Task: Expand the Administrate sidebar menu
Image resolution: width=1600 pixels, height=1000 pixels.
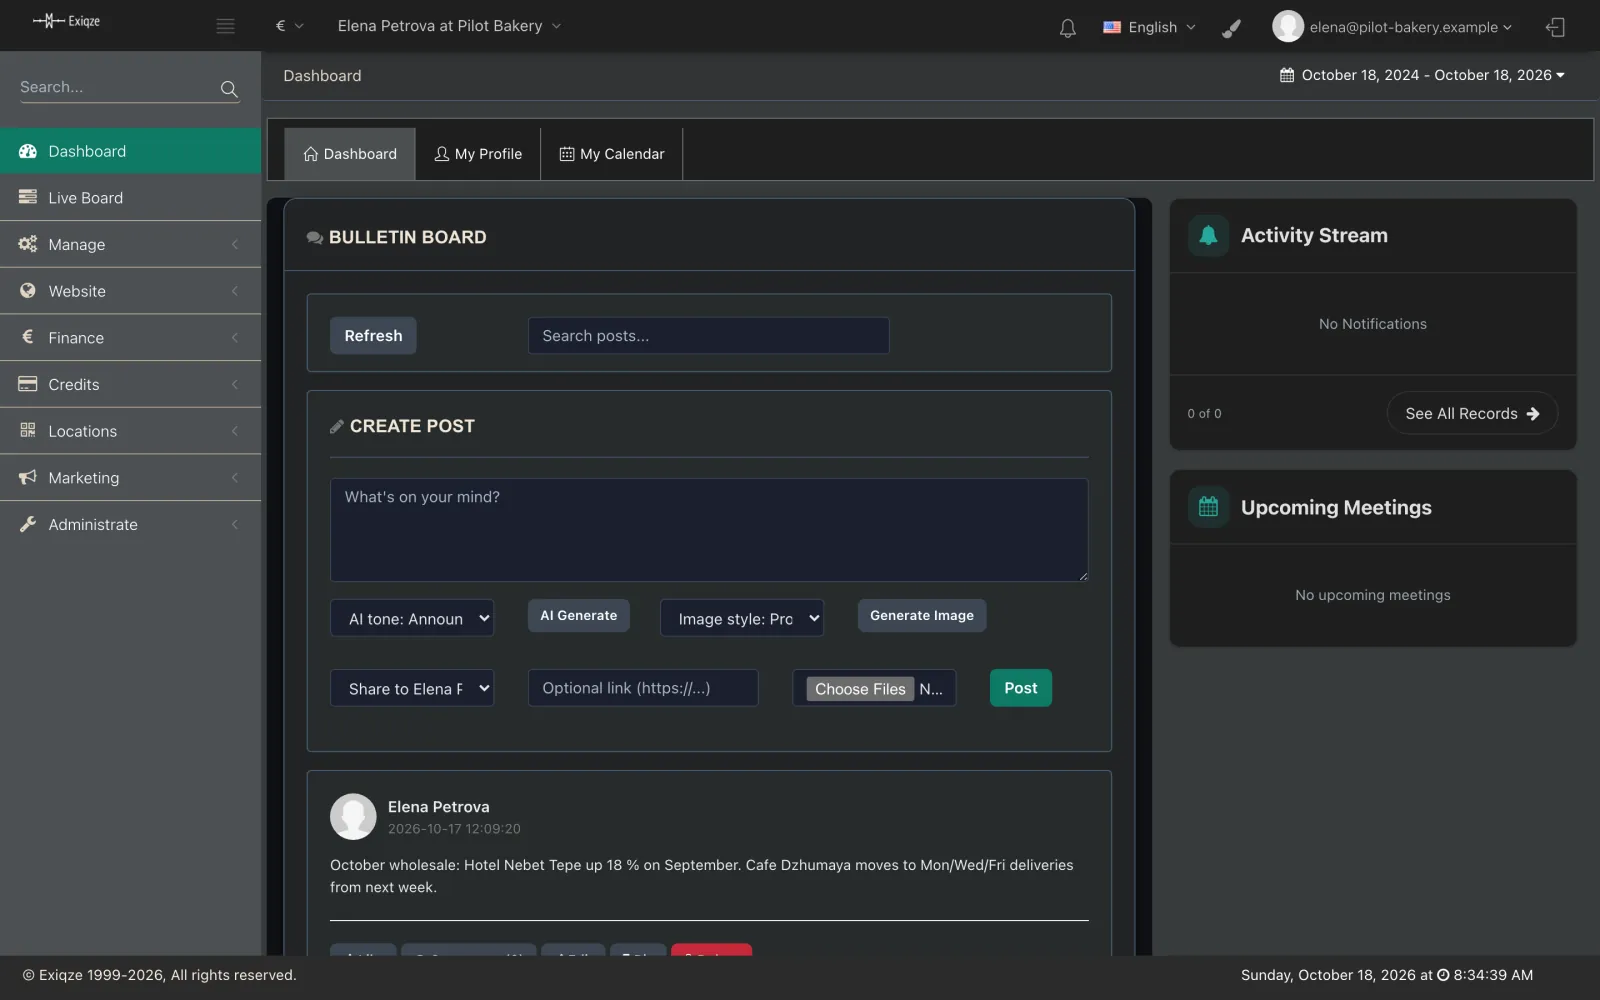Action: coord(130,524)
